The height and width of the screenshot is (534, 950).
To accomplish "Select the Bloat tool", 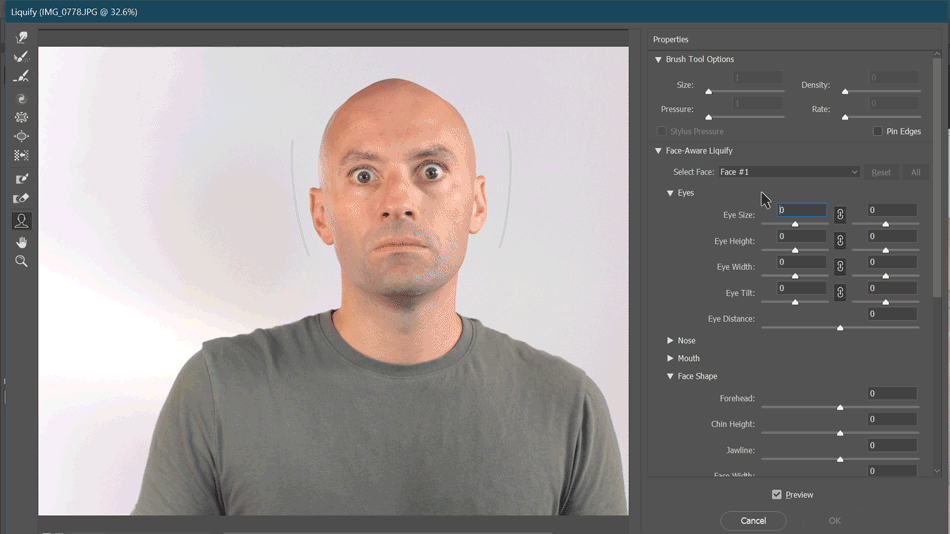I will (21, 136).
